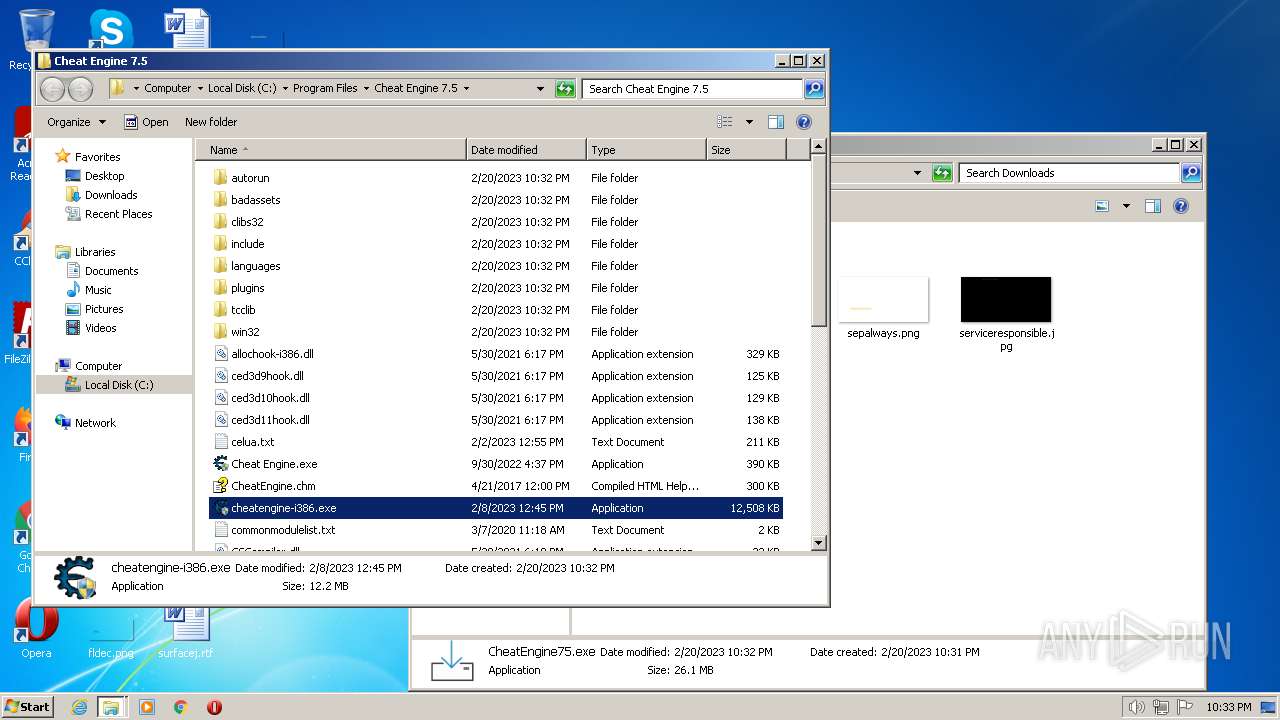Open help with the question mark icon

click(x=803, y=122)
